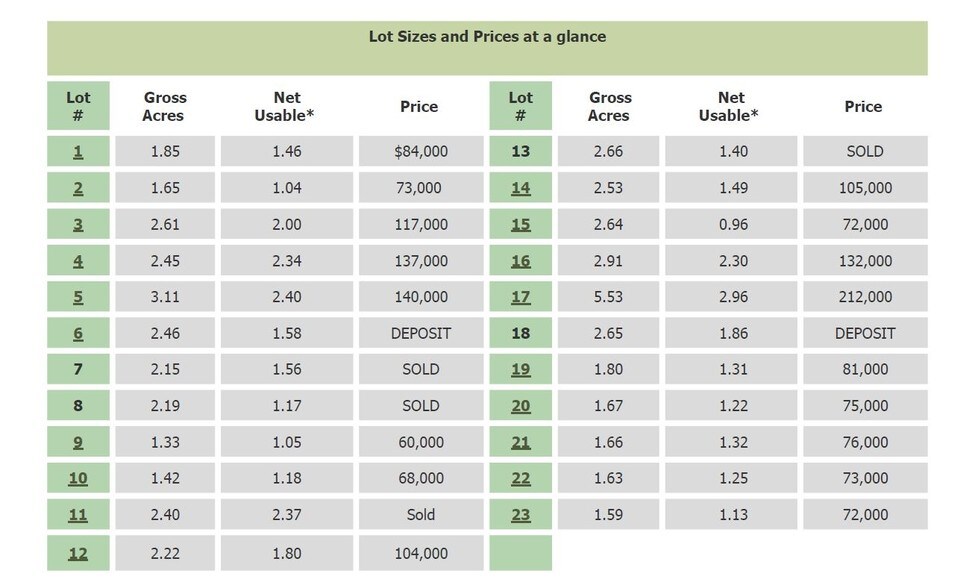Open the Lot 1 link
Viewport: 978px width, 588px height.
(78, 152)
